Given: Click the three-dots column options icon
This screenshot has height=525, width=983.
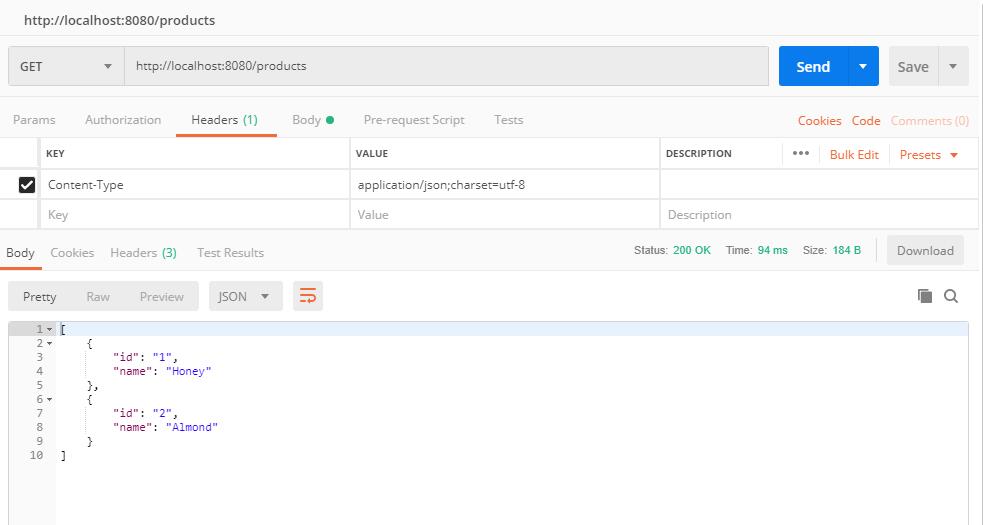Looking at the screenshot, I should click(800, 154).
